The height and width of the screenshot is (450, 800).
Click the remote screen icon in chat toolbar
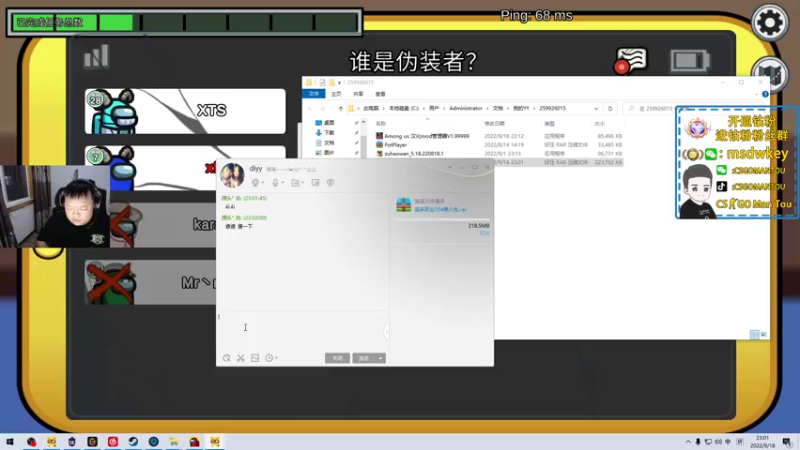tap(315, 183)
